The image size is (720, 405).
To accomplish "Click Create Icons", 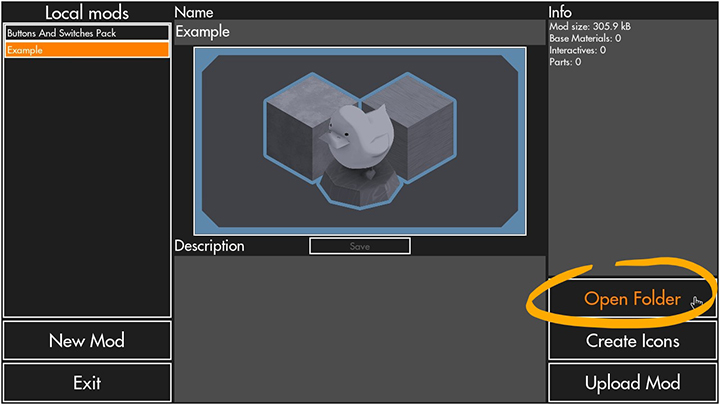I will pos(632,341).
